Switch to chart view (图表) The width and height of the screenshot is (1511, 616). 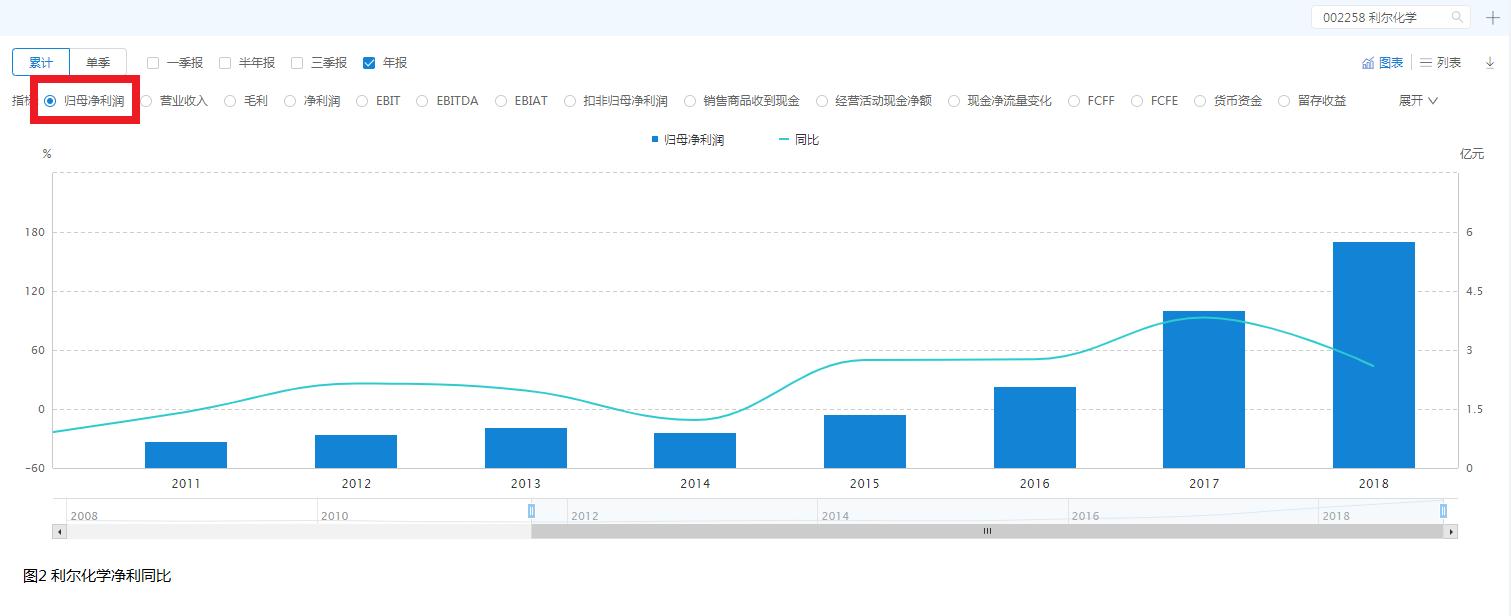point(1382,63)
